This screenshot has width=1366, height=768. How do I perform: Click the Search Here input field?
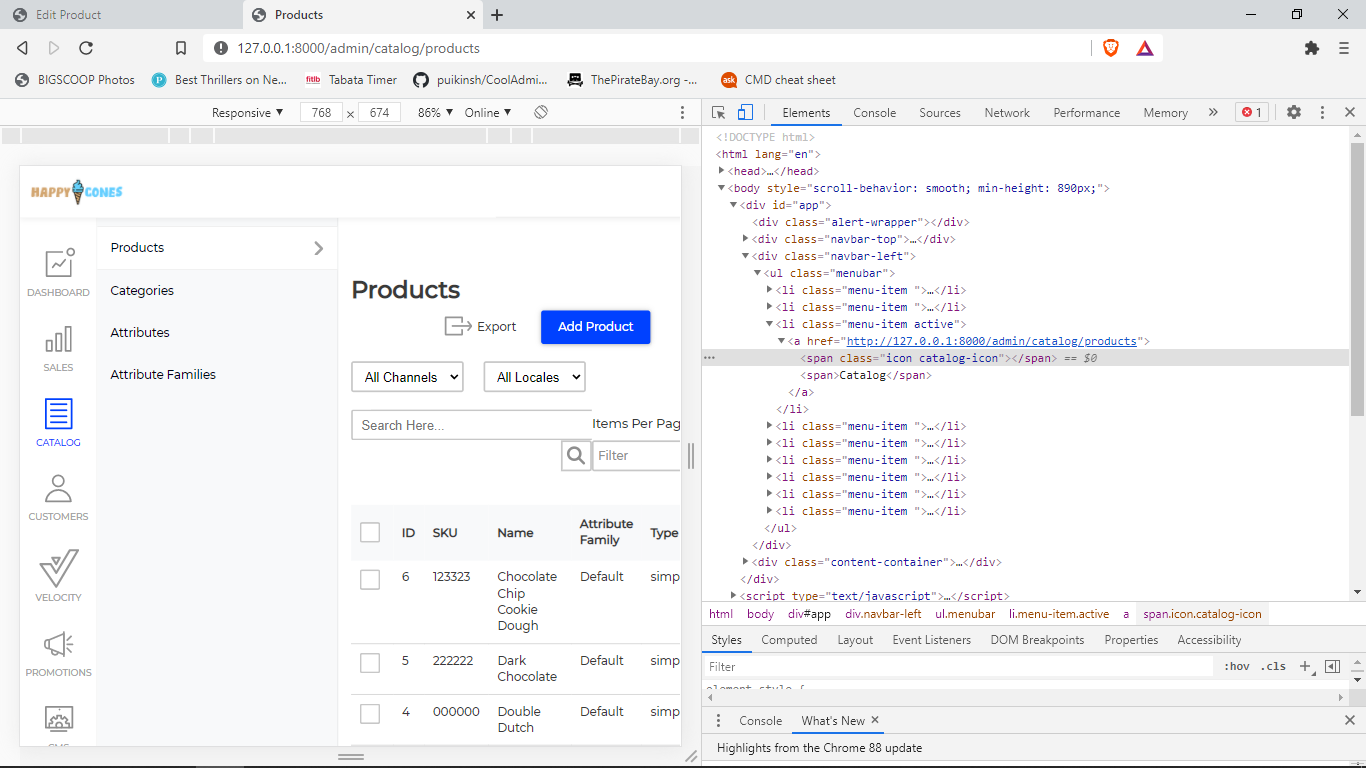coord(472,425)
